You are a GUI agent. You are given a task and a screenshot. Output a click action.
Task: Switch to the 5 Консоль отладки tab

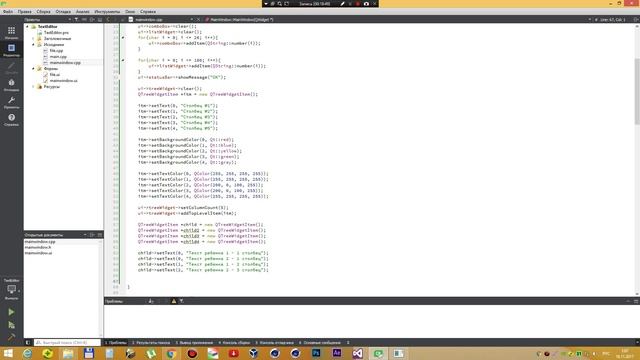tap(274, 342)
